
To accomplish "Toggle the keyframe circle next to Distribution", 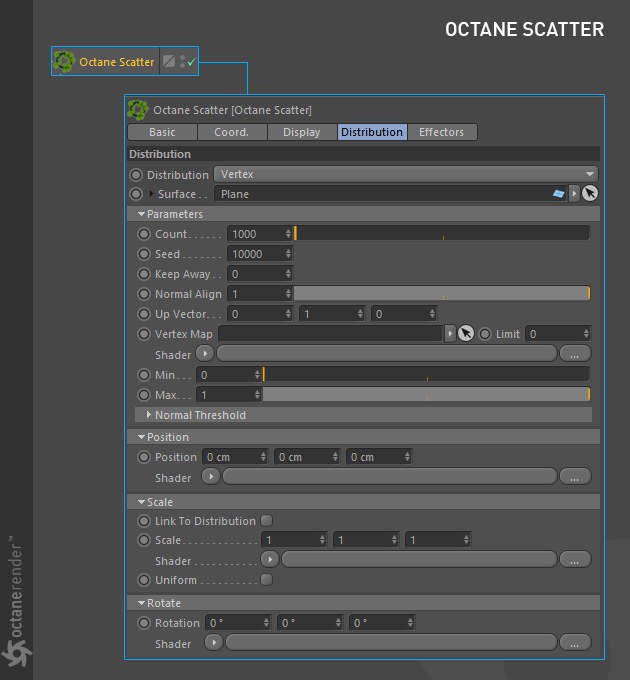I will coord(136,175).
